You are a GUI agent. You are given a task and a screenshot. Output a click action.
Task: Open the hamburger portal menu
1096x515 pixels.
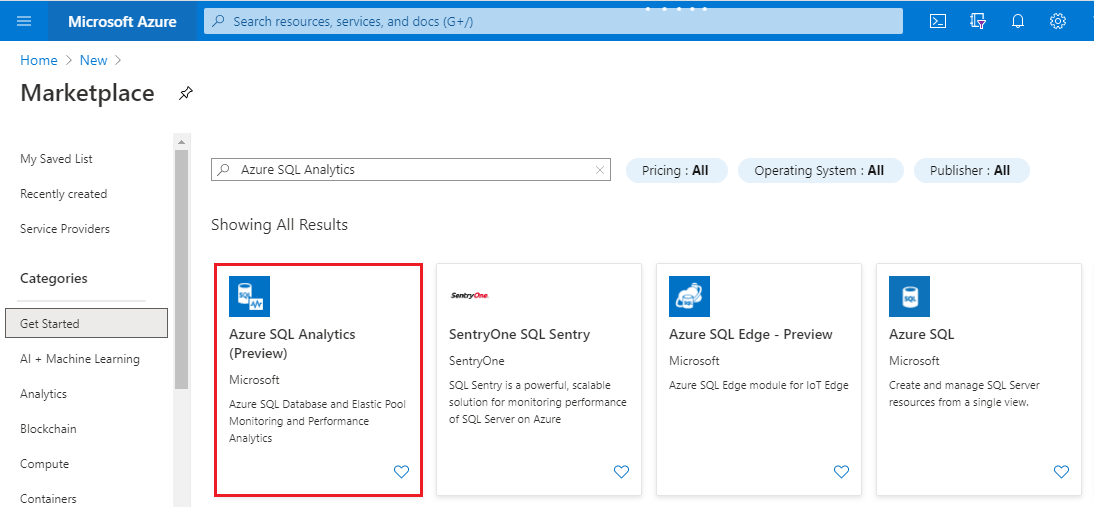coord(25,21)
